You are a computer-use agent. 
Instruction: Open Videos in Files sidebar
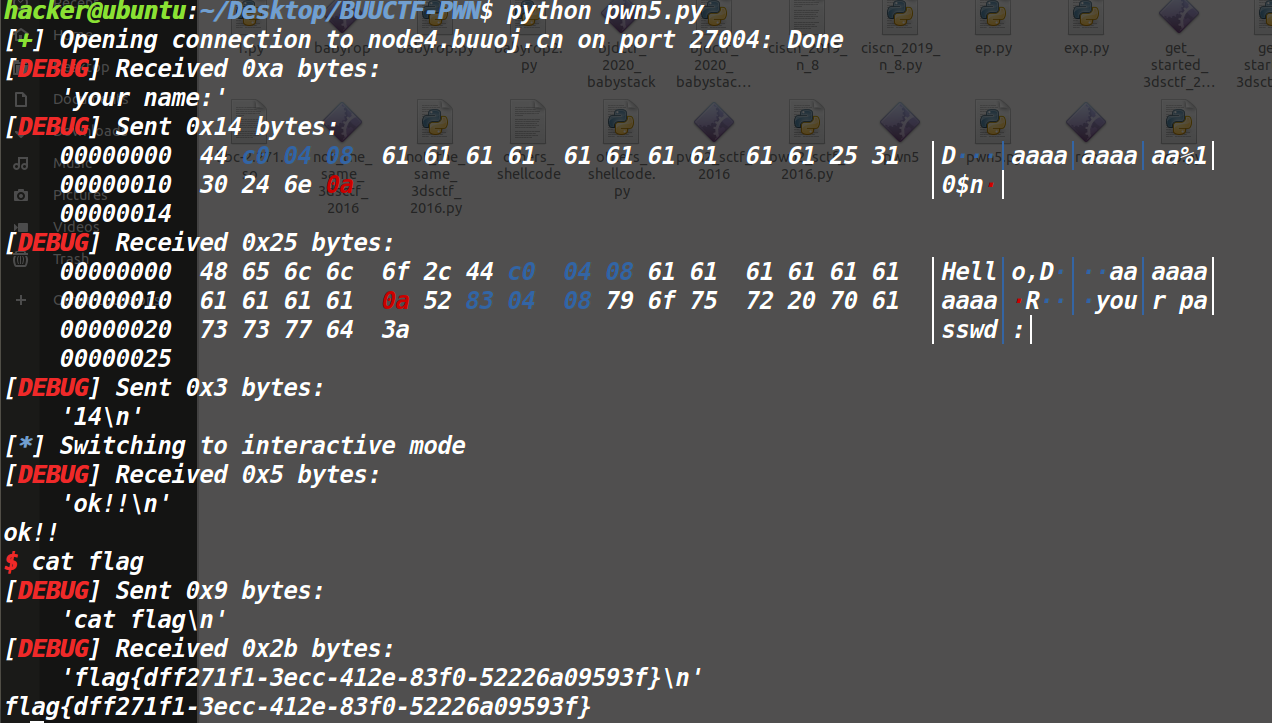pyautogui.click(x=76, y=227)
